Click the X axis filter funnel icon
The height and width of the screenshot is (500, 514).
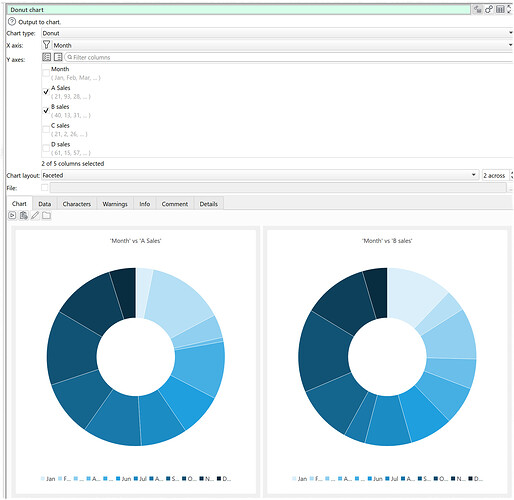46,45
